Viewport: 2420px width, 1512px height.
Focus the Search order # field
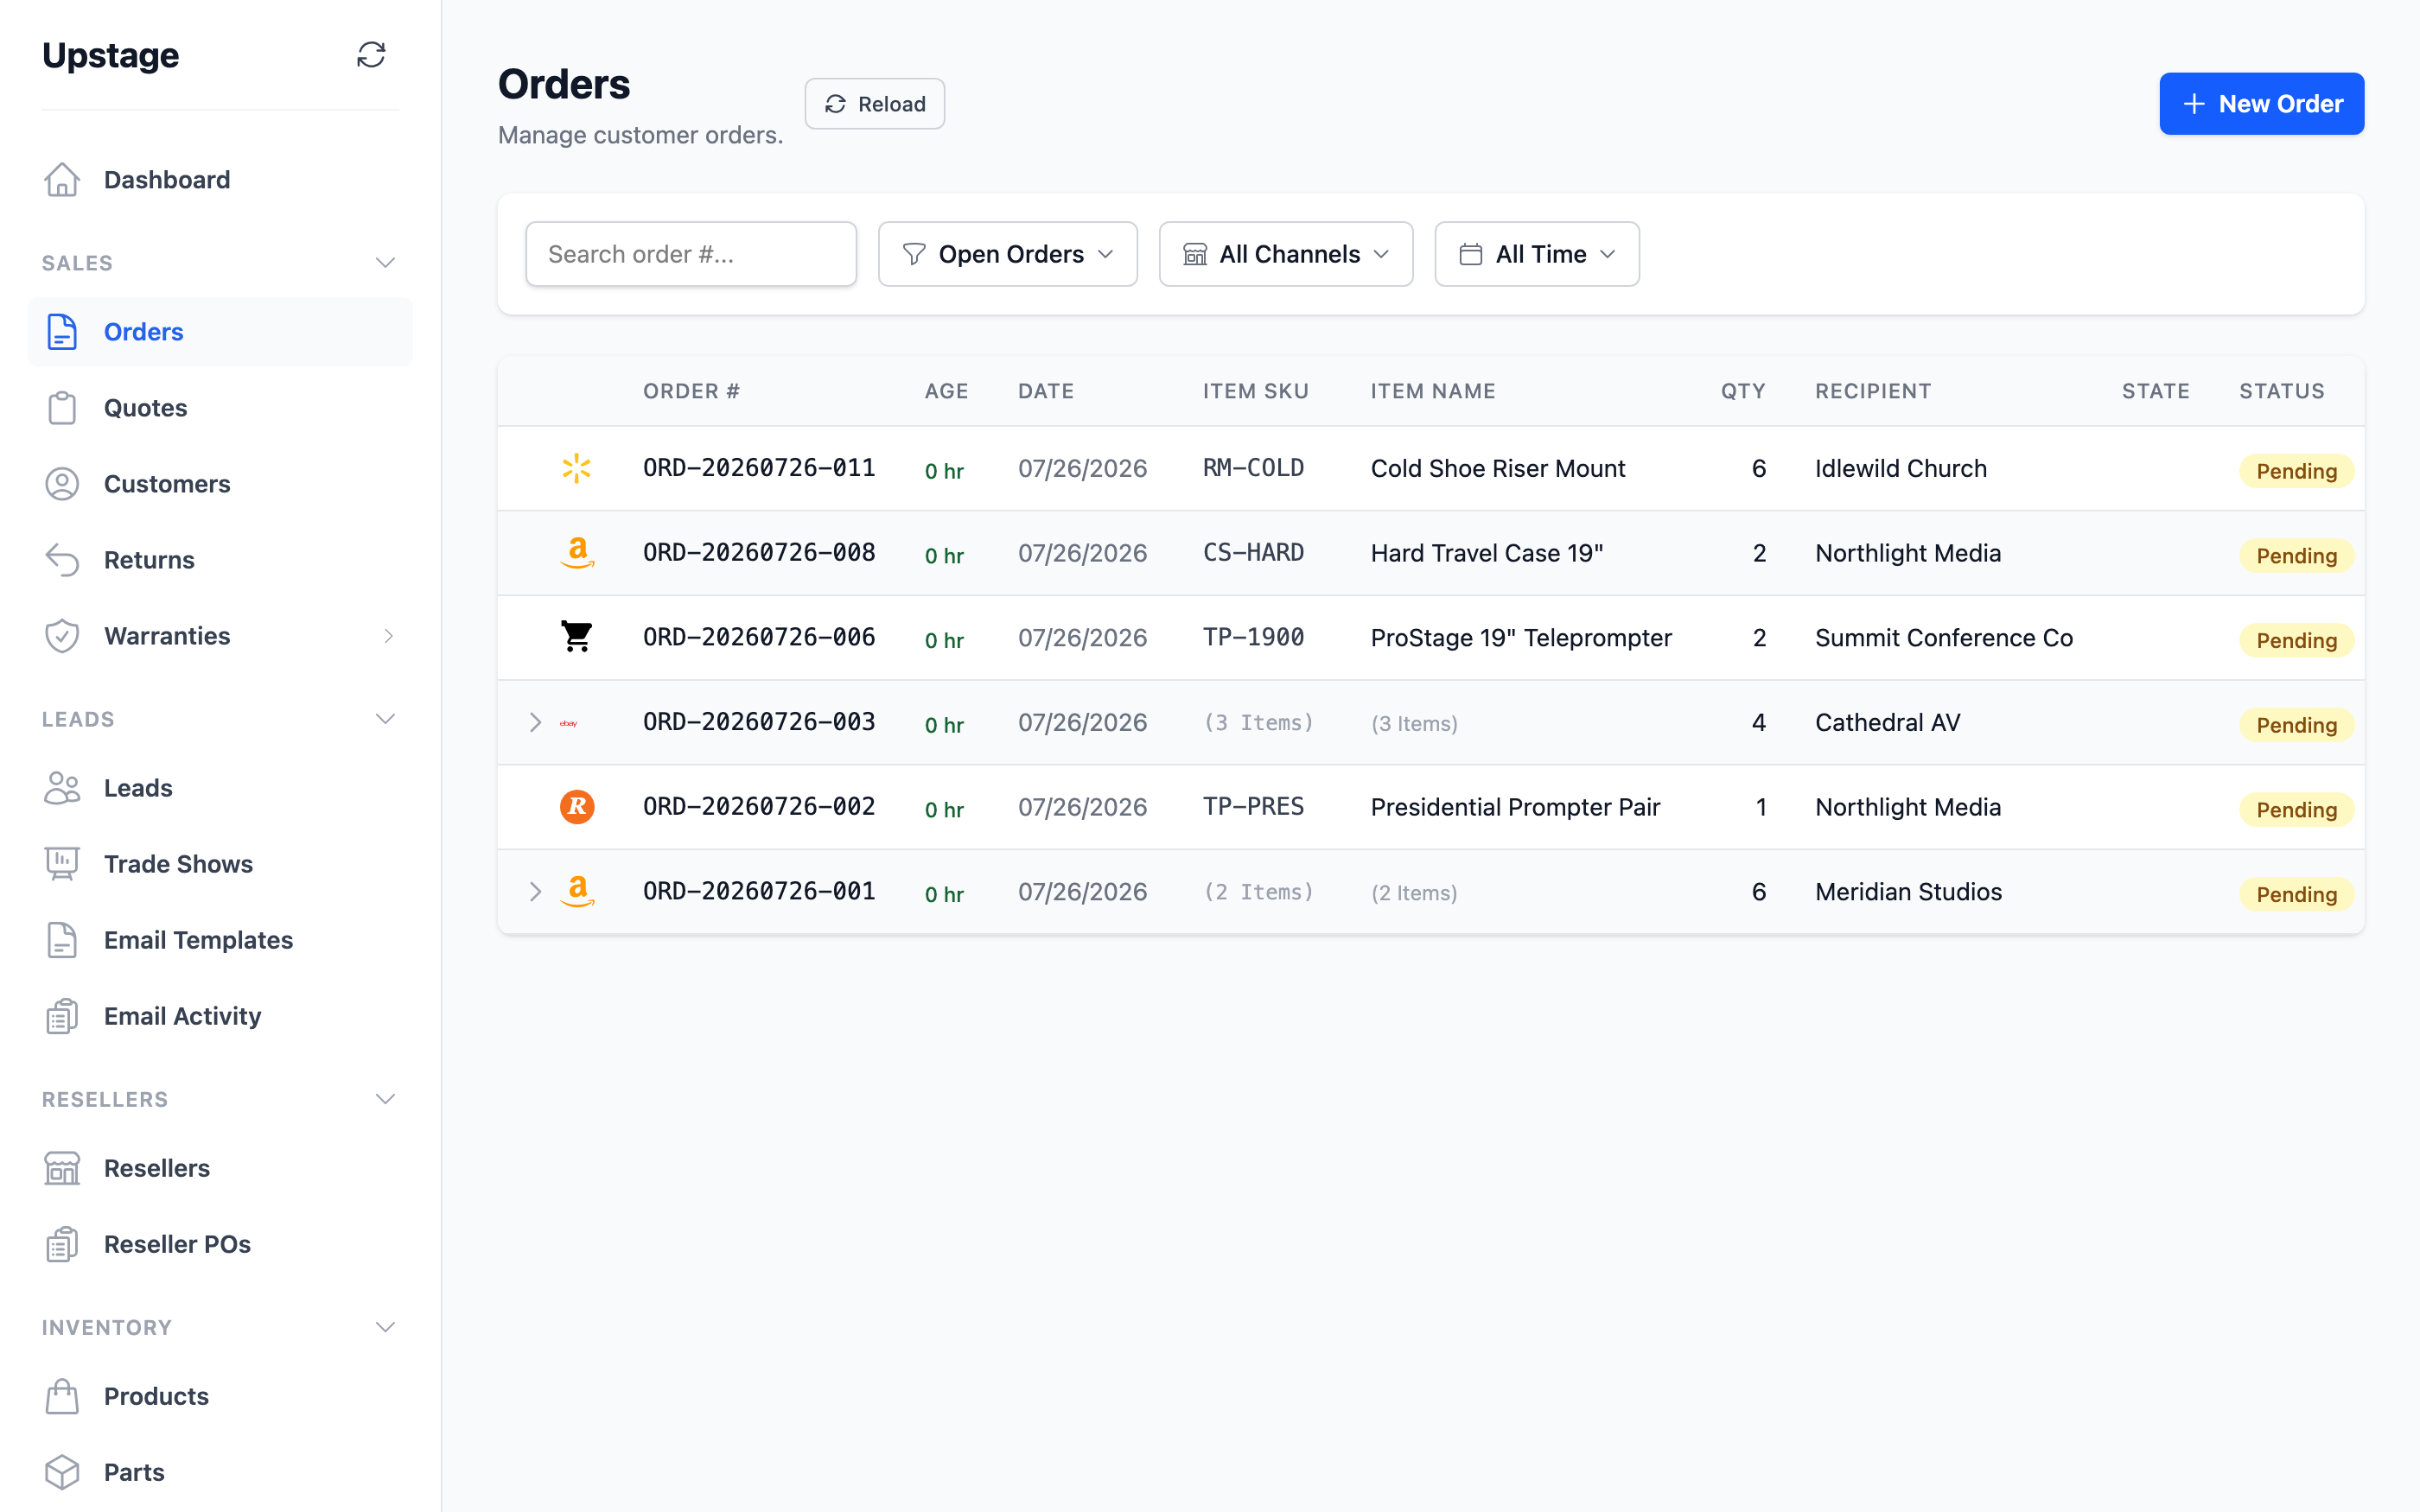[691, 254]
